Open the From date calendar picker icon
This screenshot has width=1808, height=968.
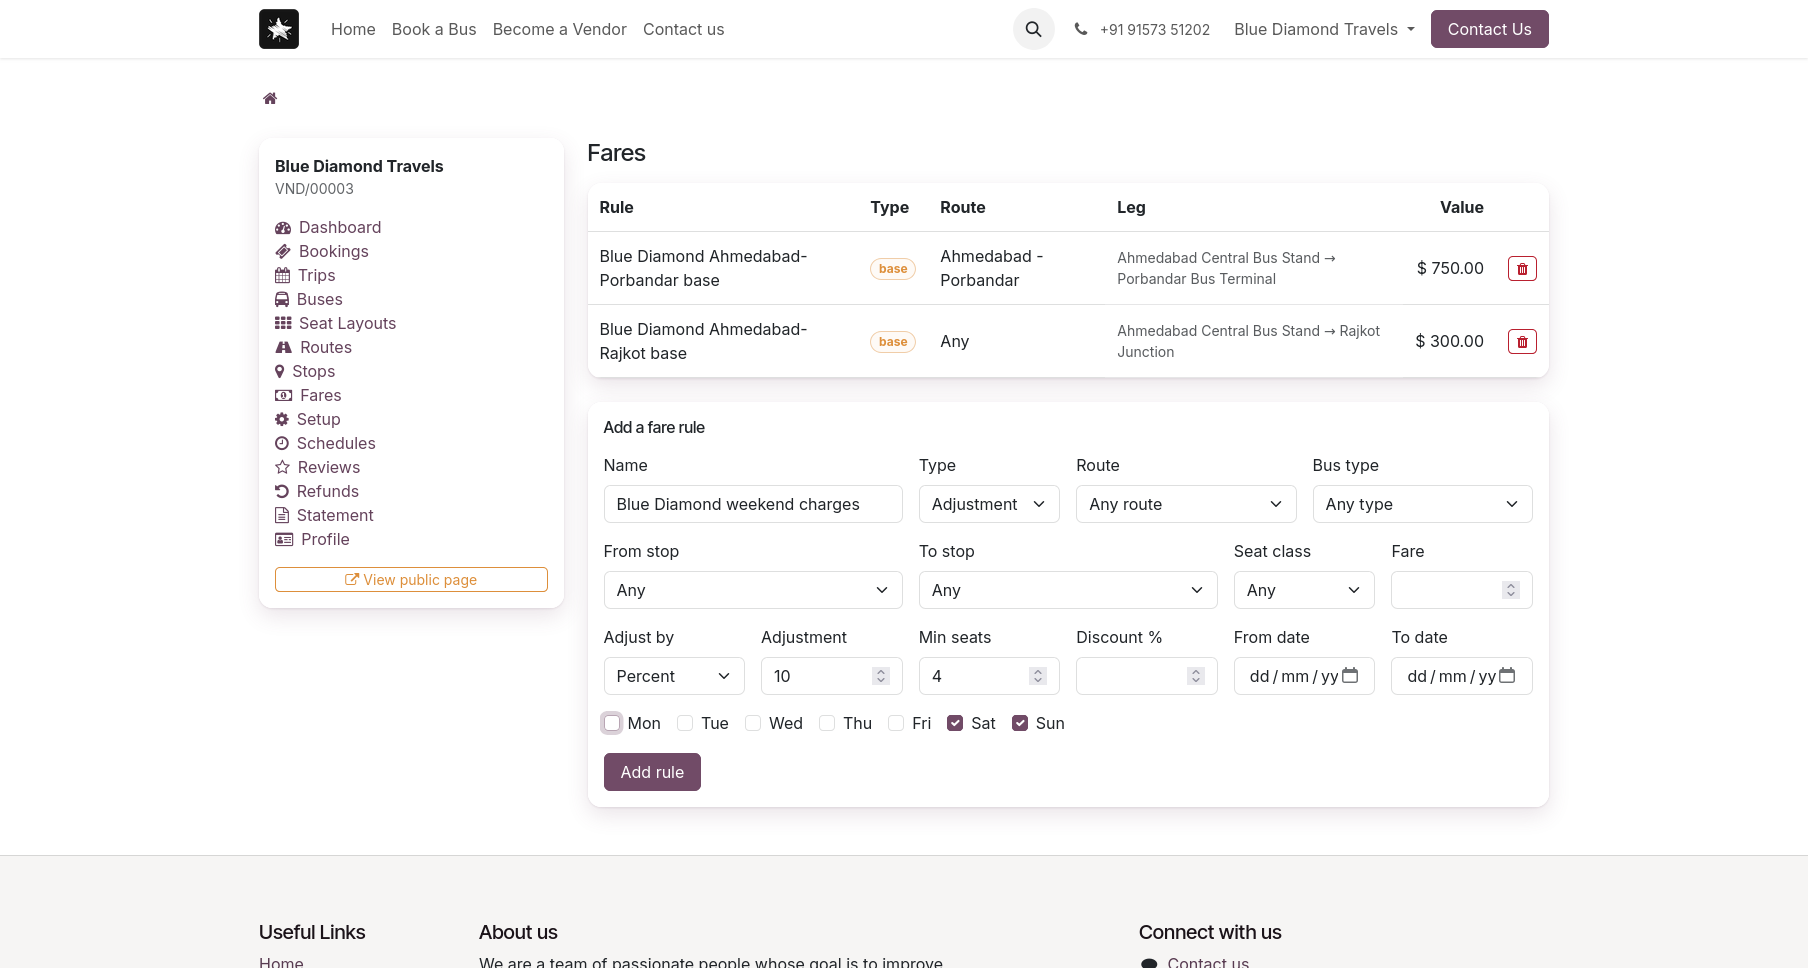(1350, 675)
